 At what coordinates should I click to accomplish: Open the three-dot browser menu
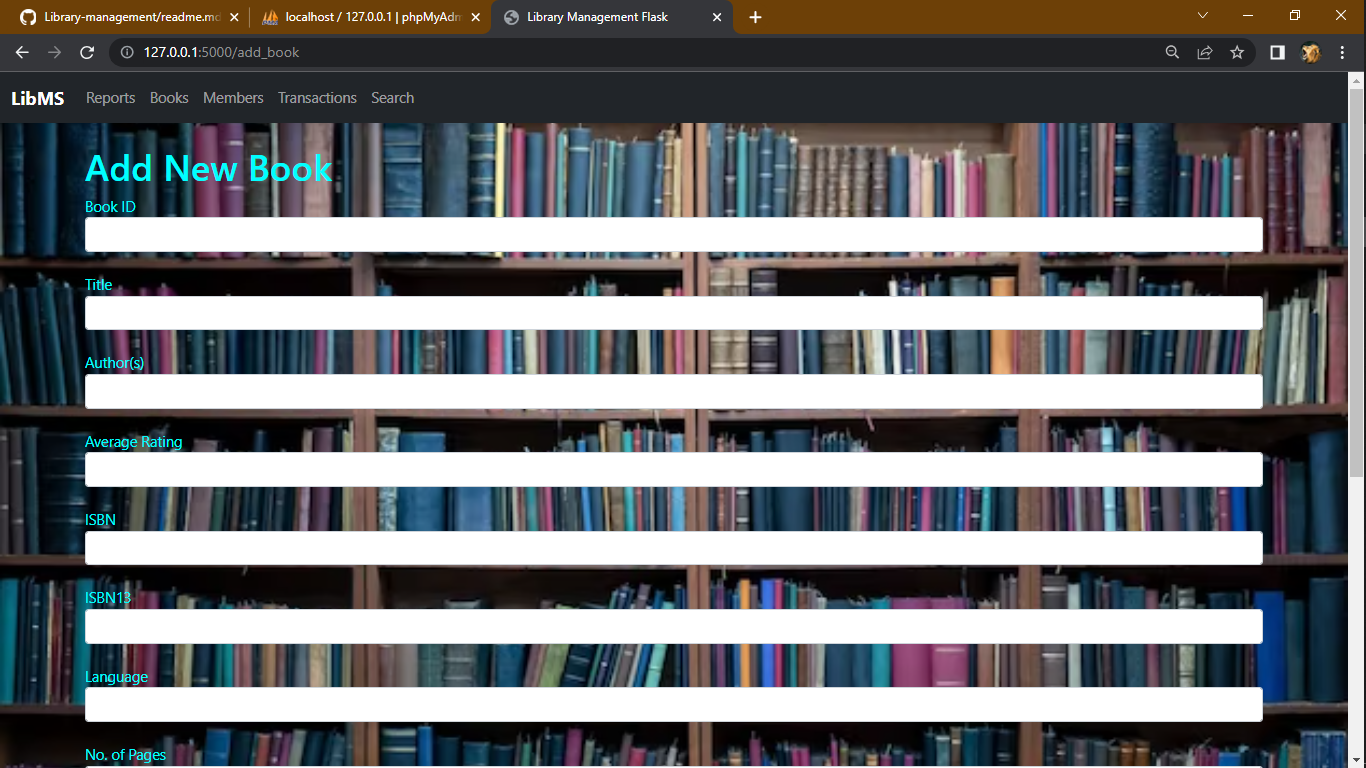tap(1343, 52)
